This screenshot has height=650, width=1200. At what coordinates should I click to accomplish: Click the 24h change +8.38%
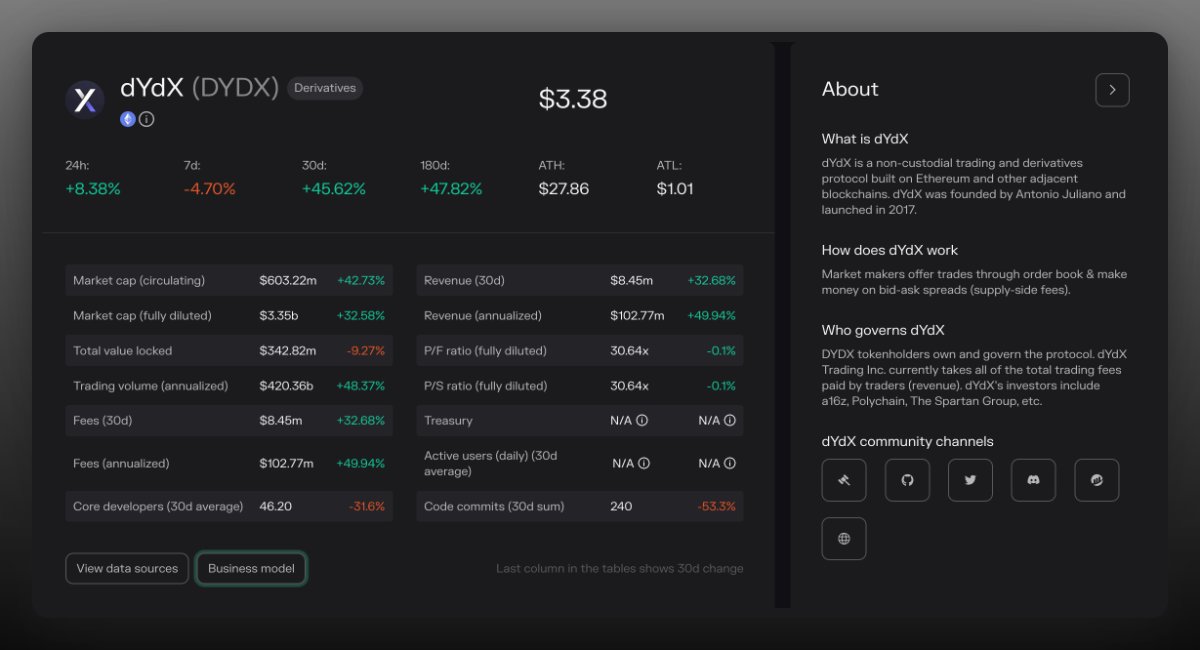click(x=93, y=189)
